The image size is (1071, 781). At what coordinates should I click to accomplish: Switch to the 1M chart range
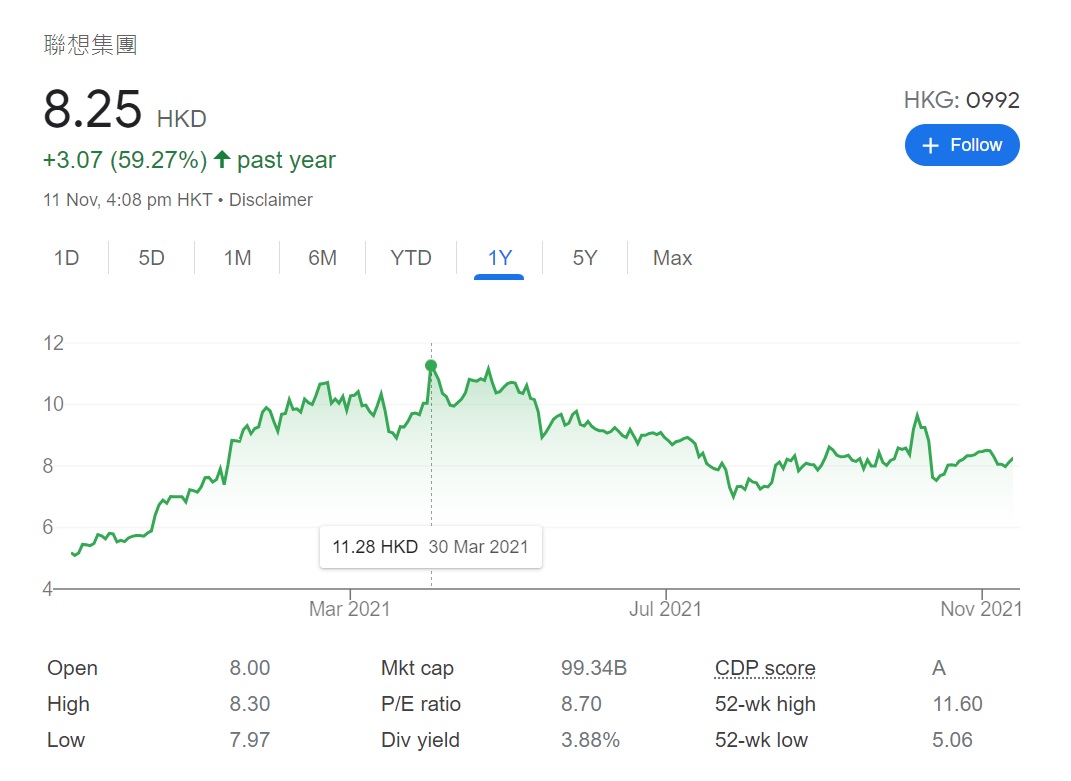[237, 258]
